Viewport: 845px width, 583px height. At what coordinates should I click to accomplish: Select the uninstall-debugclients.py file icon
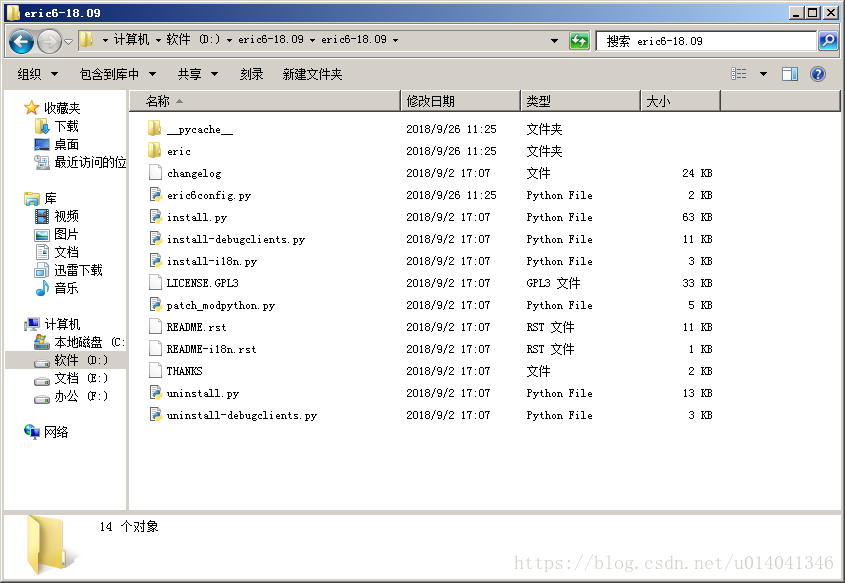[155, 415]
